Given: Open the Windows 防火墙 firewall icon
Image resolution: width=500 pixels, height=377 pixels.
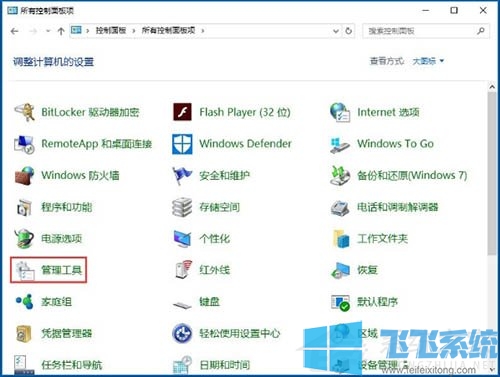Looking at the screenshot, I should click(x=24, y=175).
